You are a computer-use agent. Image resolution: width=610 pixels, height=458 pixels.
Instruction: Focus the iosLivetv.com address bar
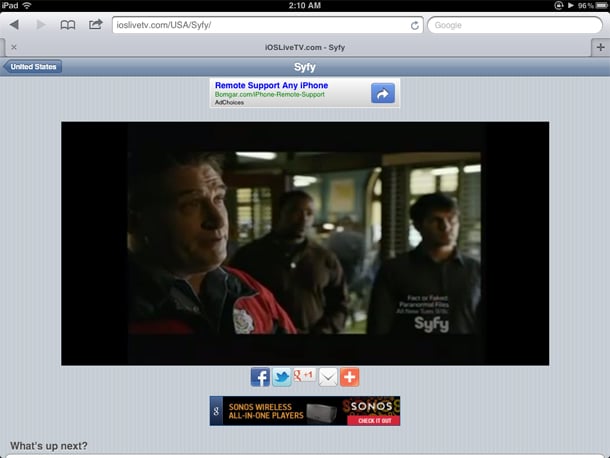260,25
